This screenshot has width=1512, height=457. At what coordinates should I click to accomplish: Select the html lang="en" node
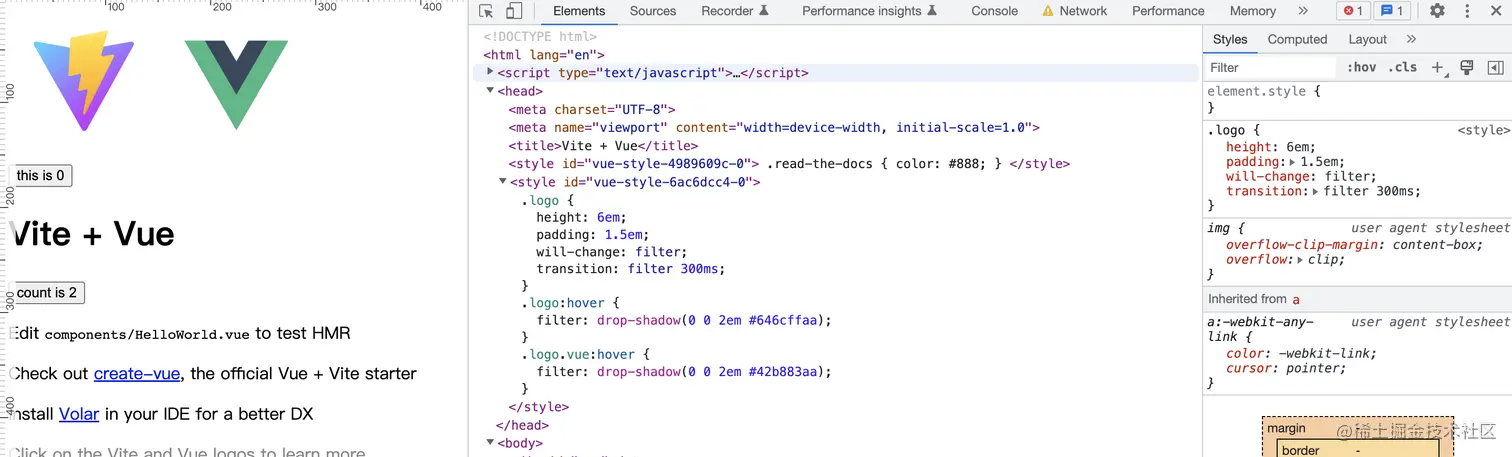544,55
